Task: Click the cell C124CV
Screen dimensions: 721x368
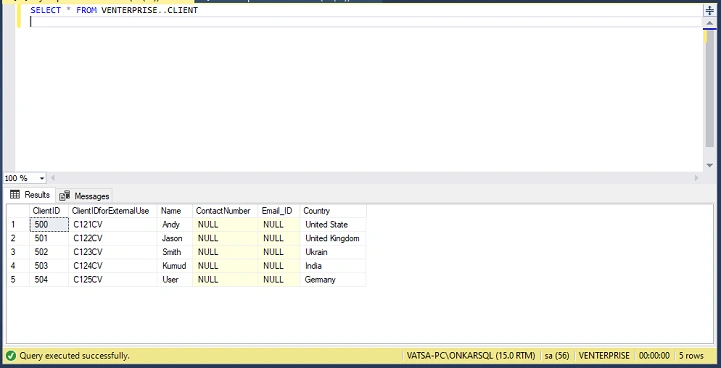Action: [113, 266]
